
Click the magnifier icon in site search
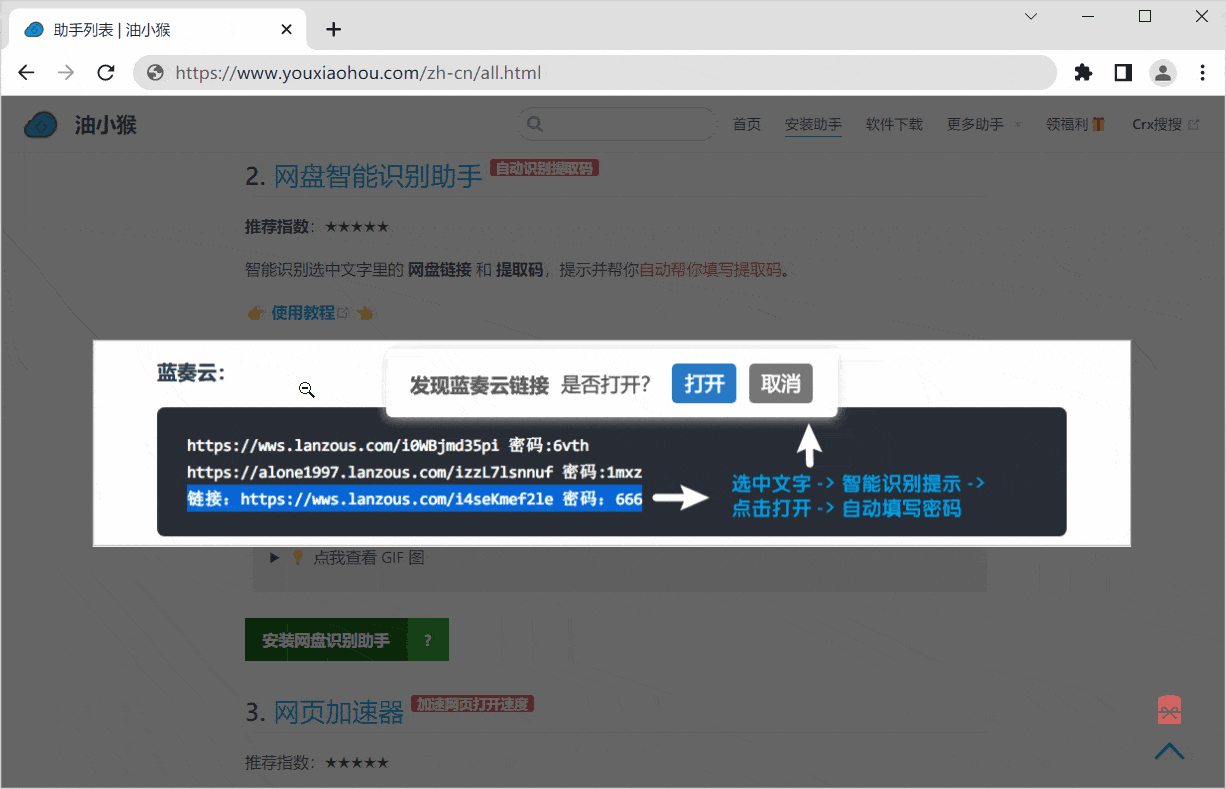click(535, 124)
